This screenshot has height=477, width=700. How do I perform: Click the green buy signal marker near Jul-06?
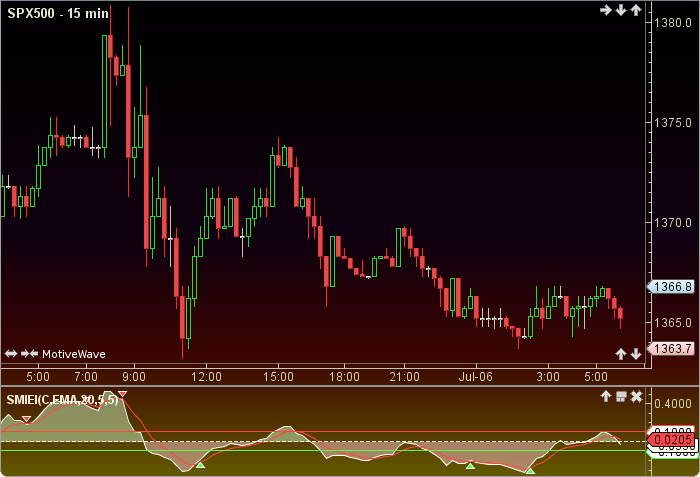click(470, 466)
